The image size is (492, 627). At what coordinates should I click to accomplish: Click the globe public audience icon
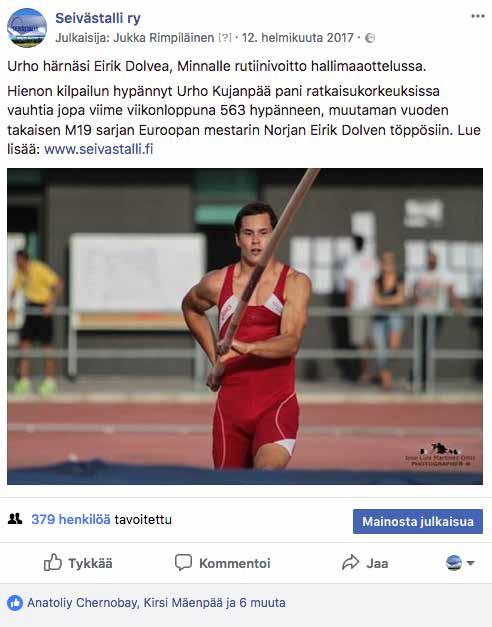(370, 38)
